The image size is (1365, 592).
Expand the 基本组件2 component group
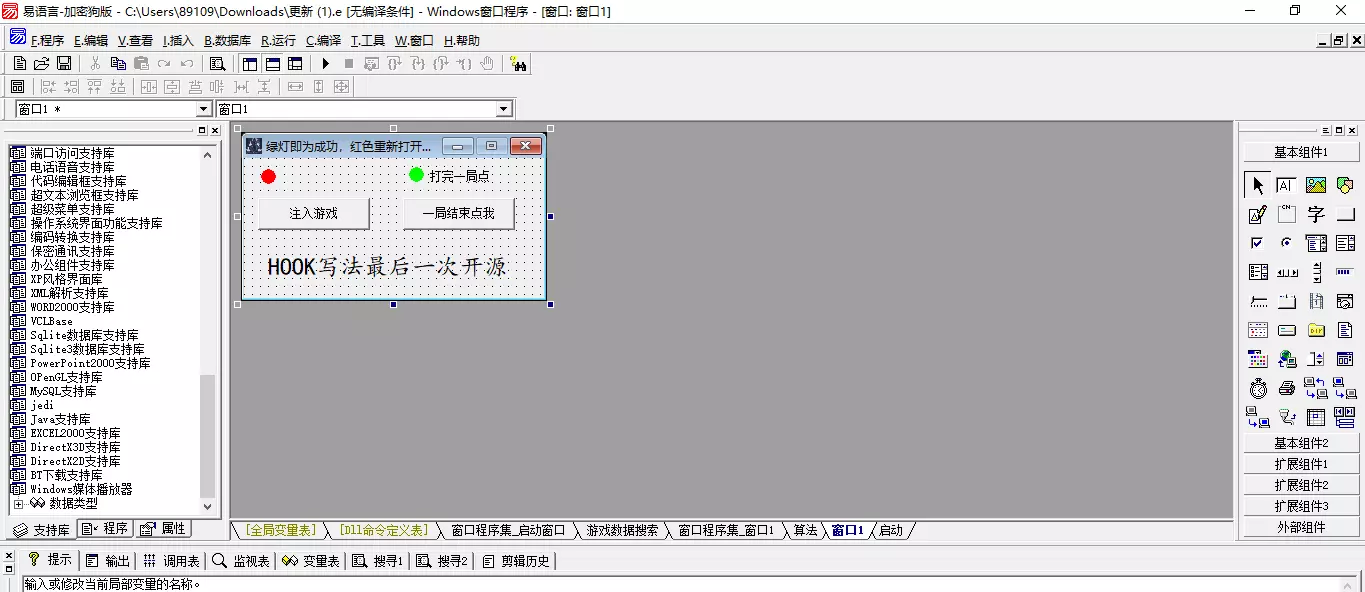[x=1300, y=443]
